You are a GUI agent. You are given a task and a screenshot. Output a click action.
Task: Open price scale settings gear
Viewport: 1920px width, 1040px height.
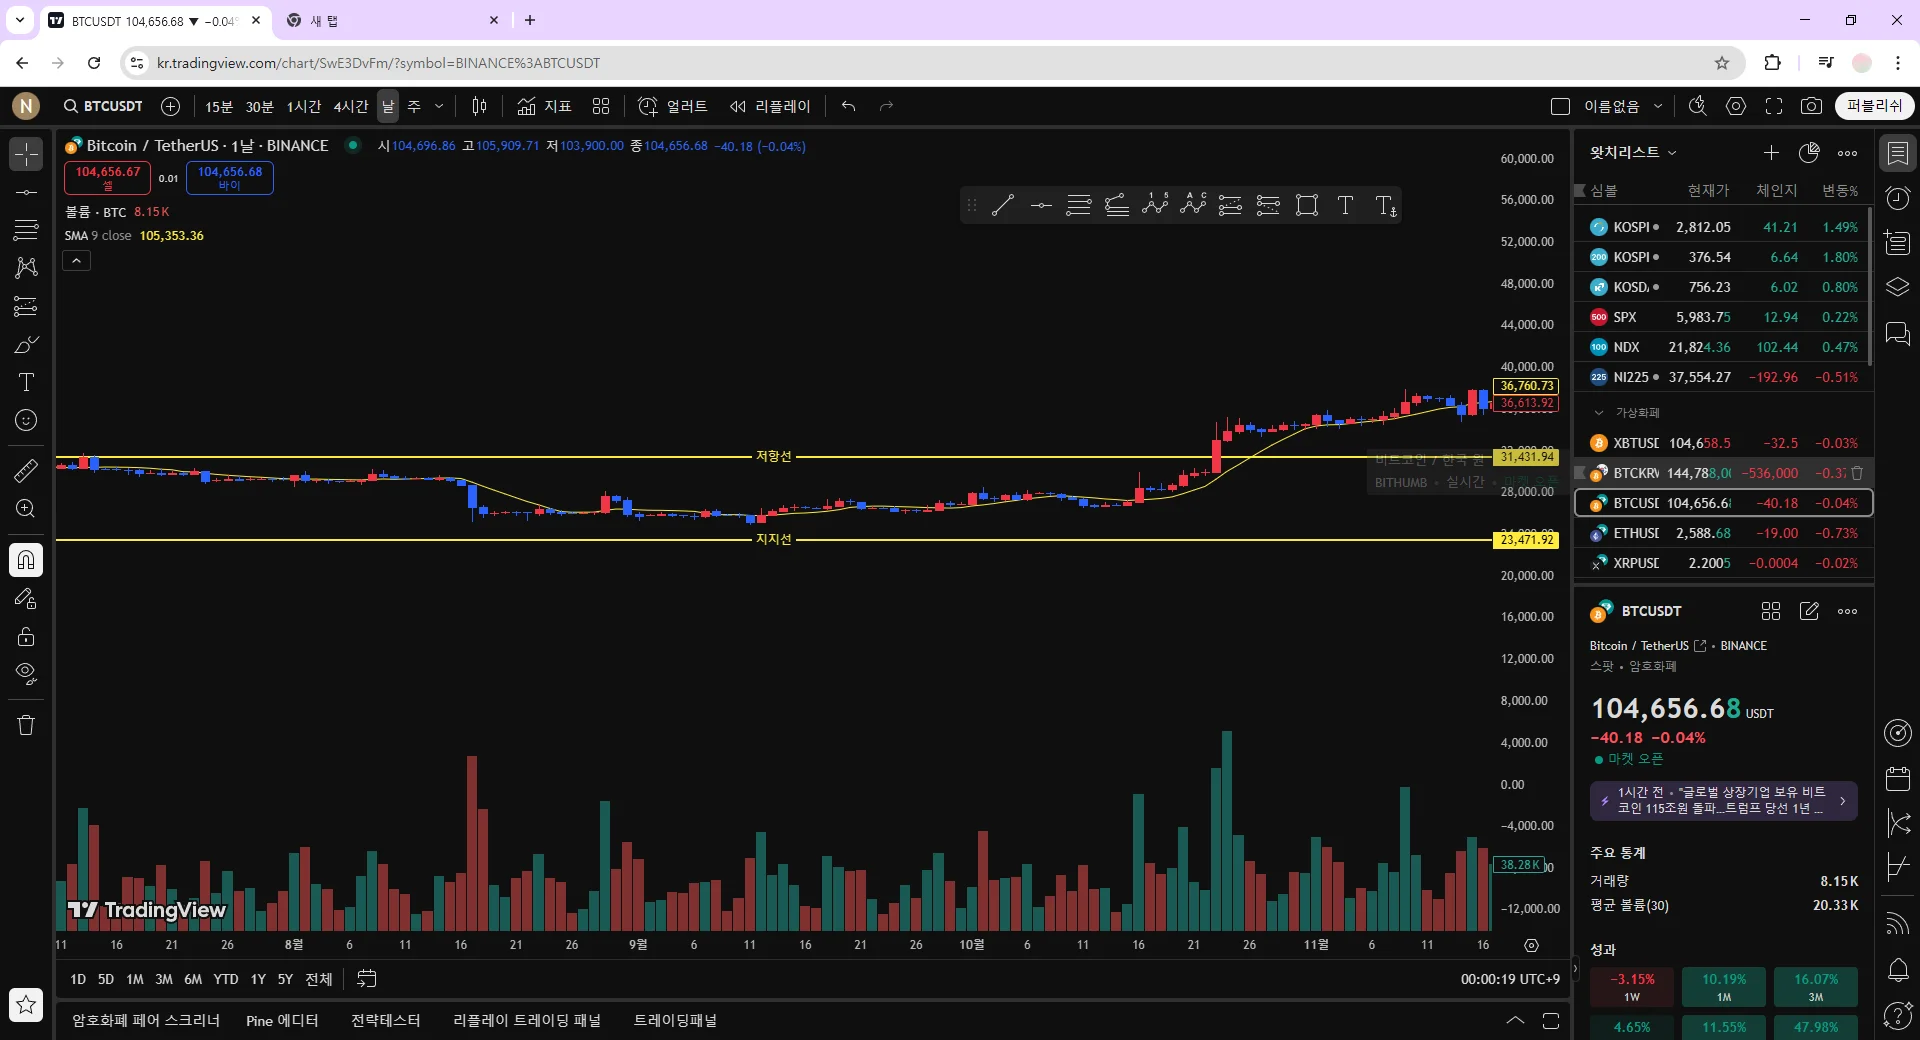click(1531, 946)
